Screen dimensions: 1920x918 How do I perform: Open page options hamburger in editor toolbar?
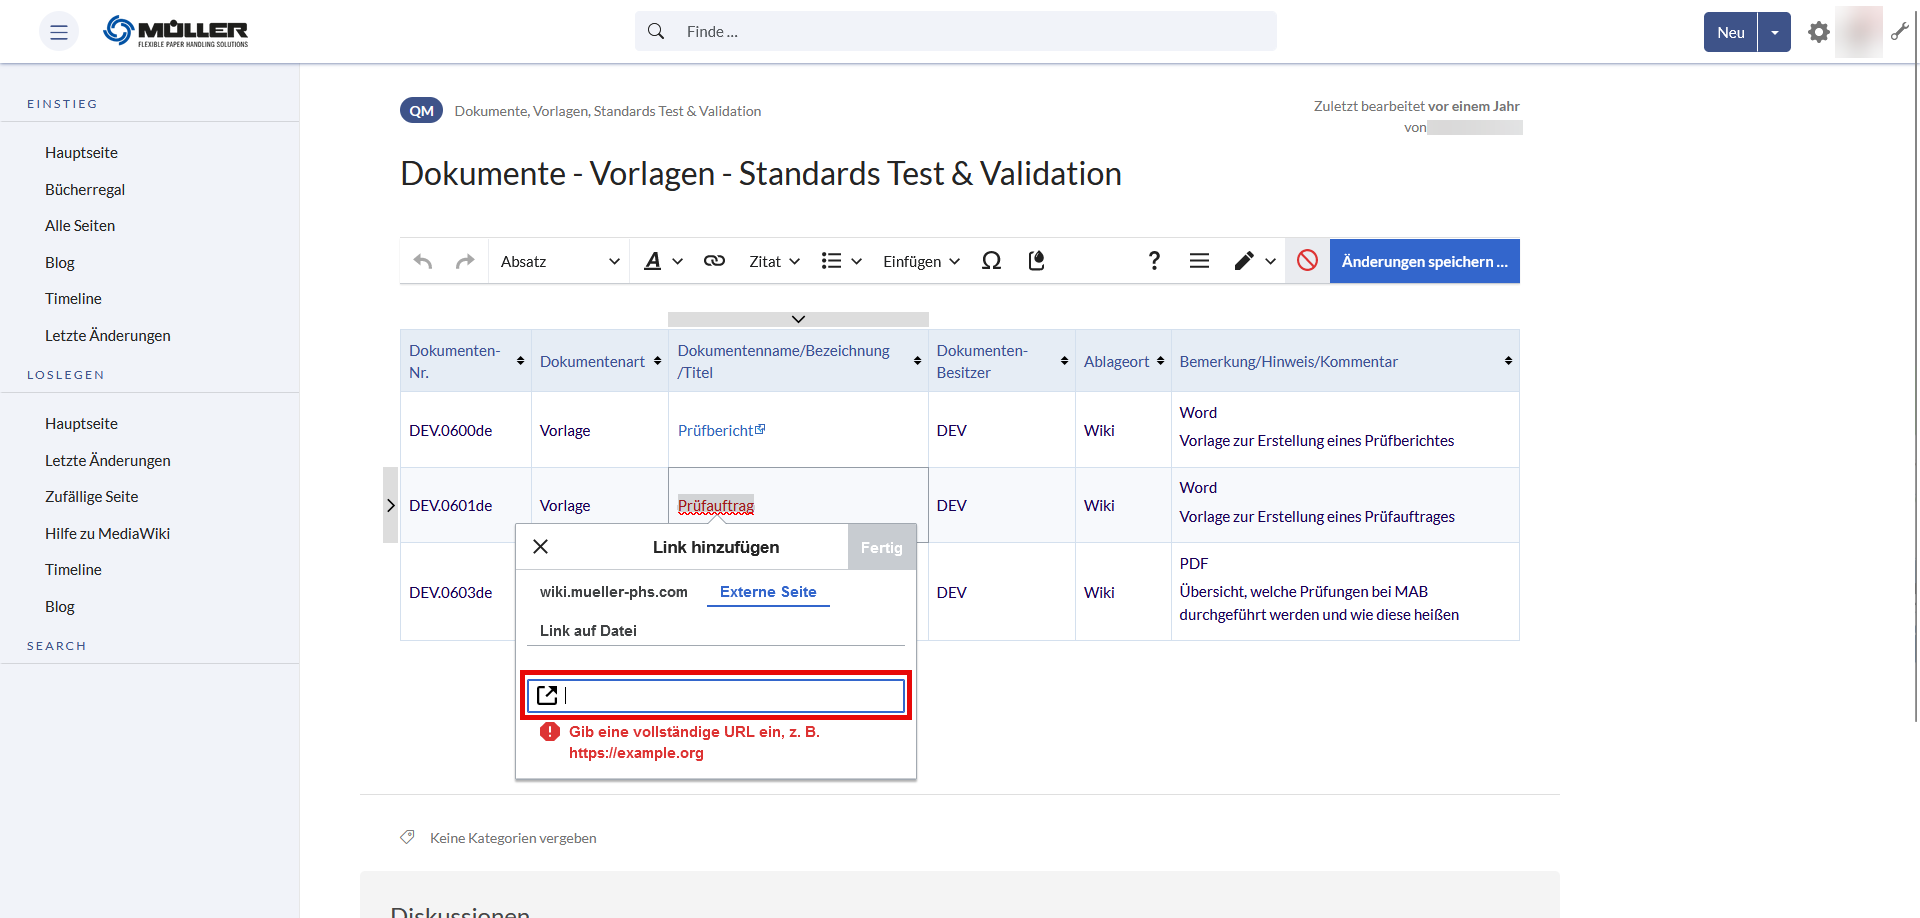coord(1199,261)
